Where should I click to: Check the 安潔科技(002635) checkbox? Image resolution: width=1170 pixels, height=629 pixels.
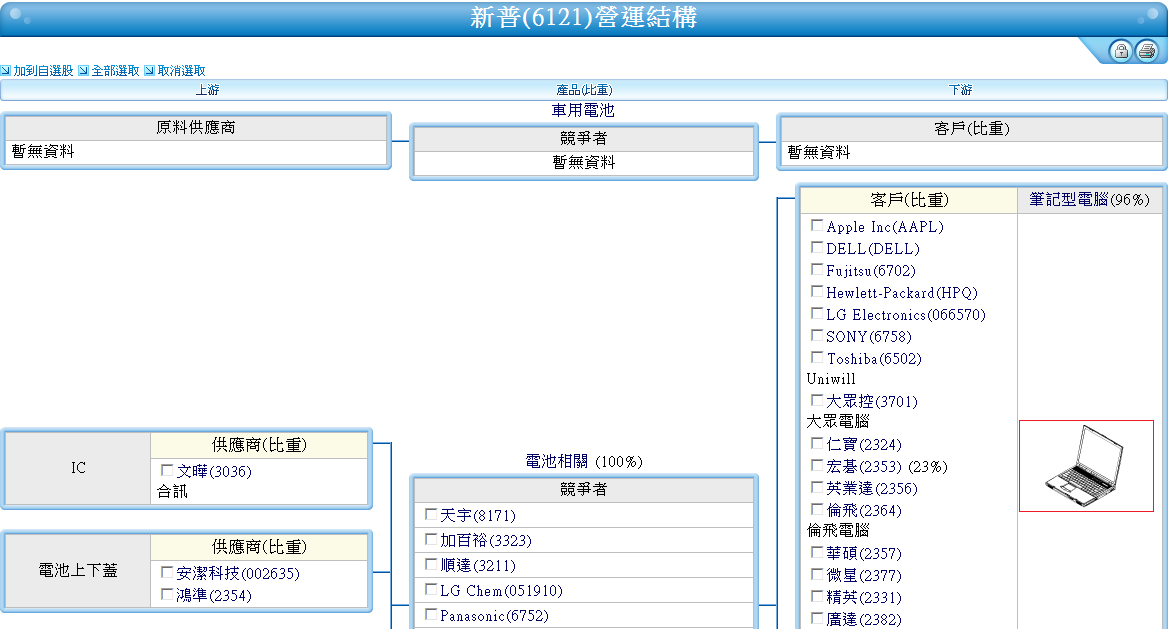tap(167, 572)
